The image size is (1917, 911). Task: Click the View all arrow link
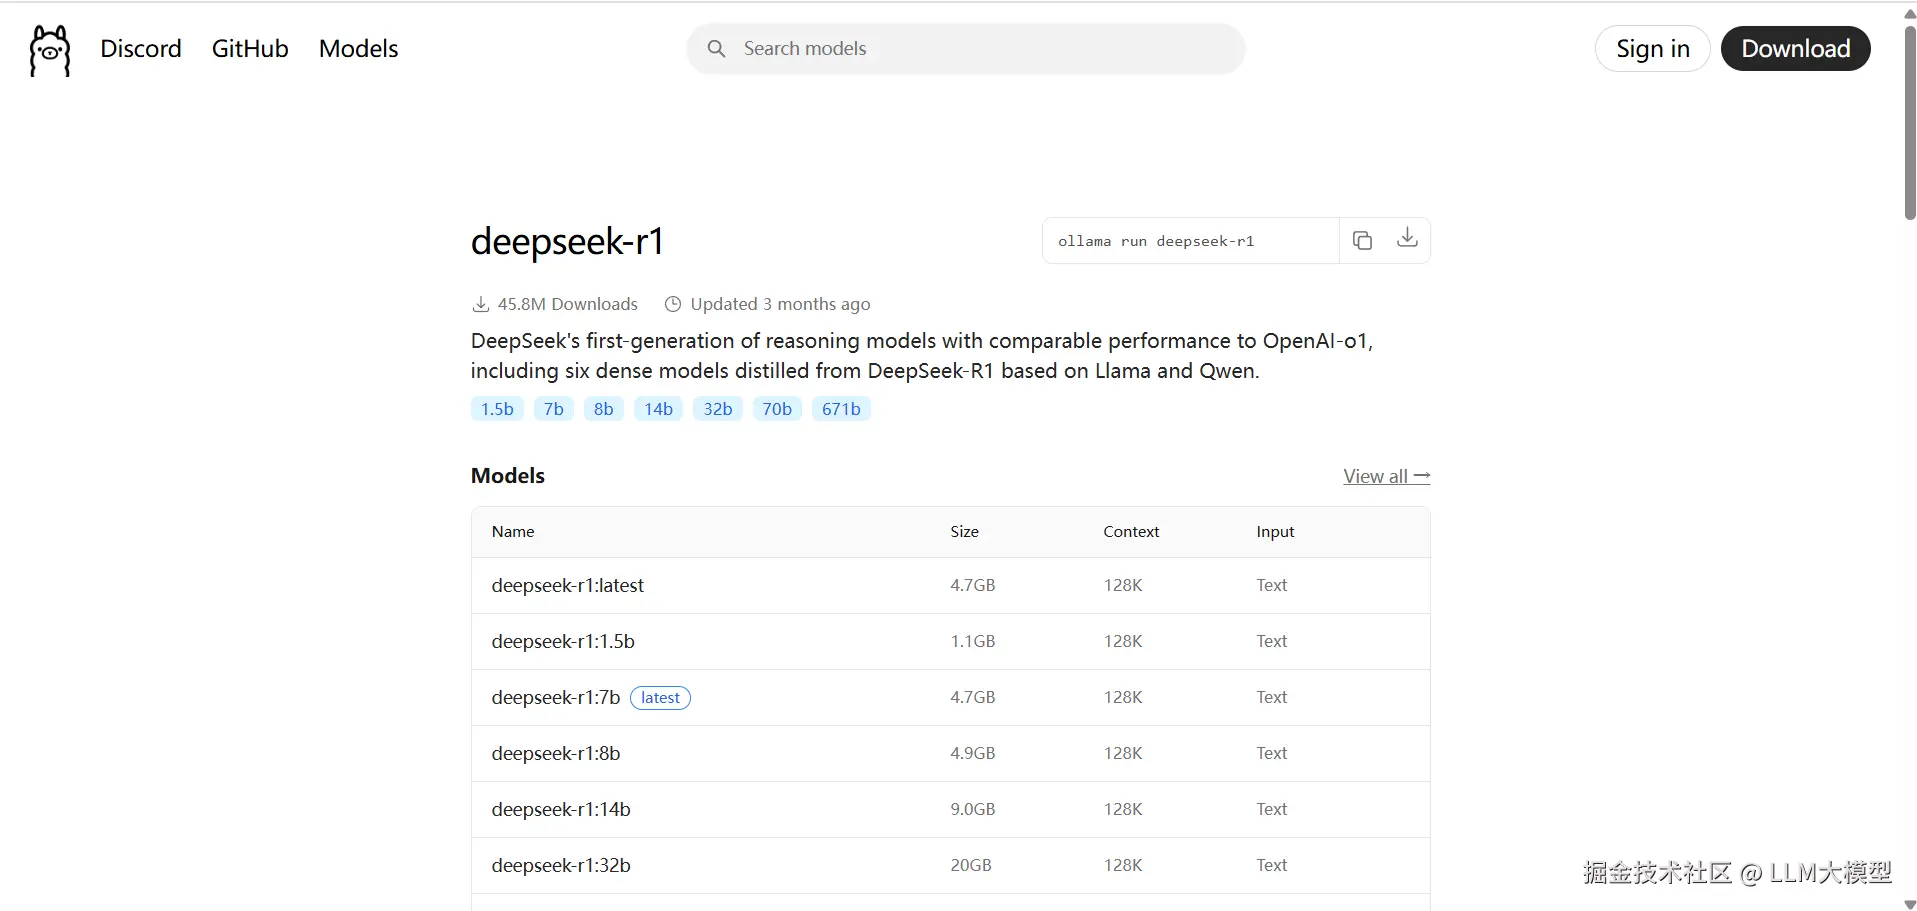point(1386,476)
